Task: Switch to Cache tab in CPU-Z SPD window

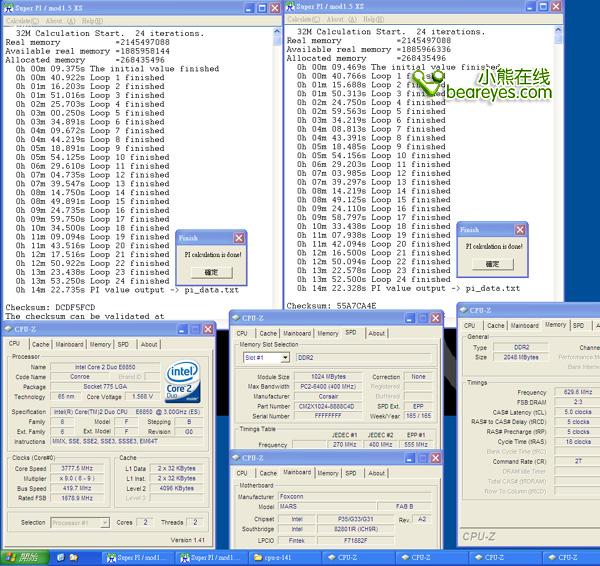Action: pyautogui.click(x=268, y=333)
